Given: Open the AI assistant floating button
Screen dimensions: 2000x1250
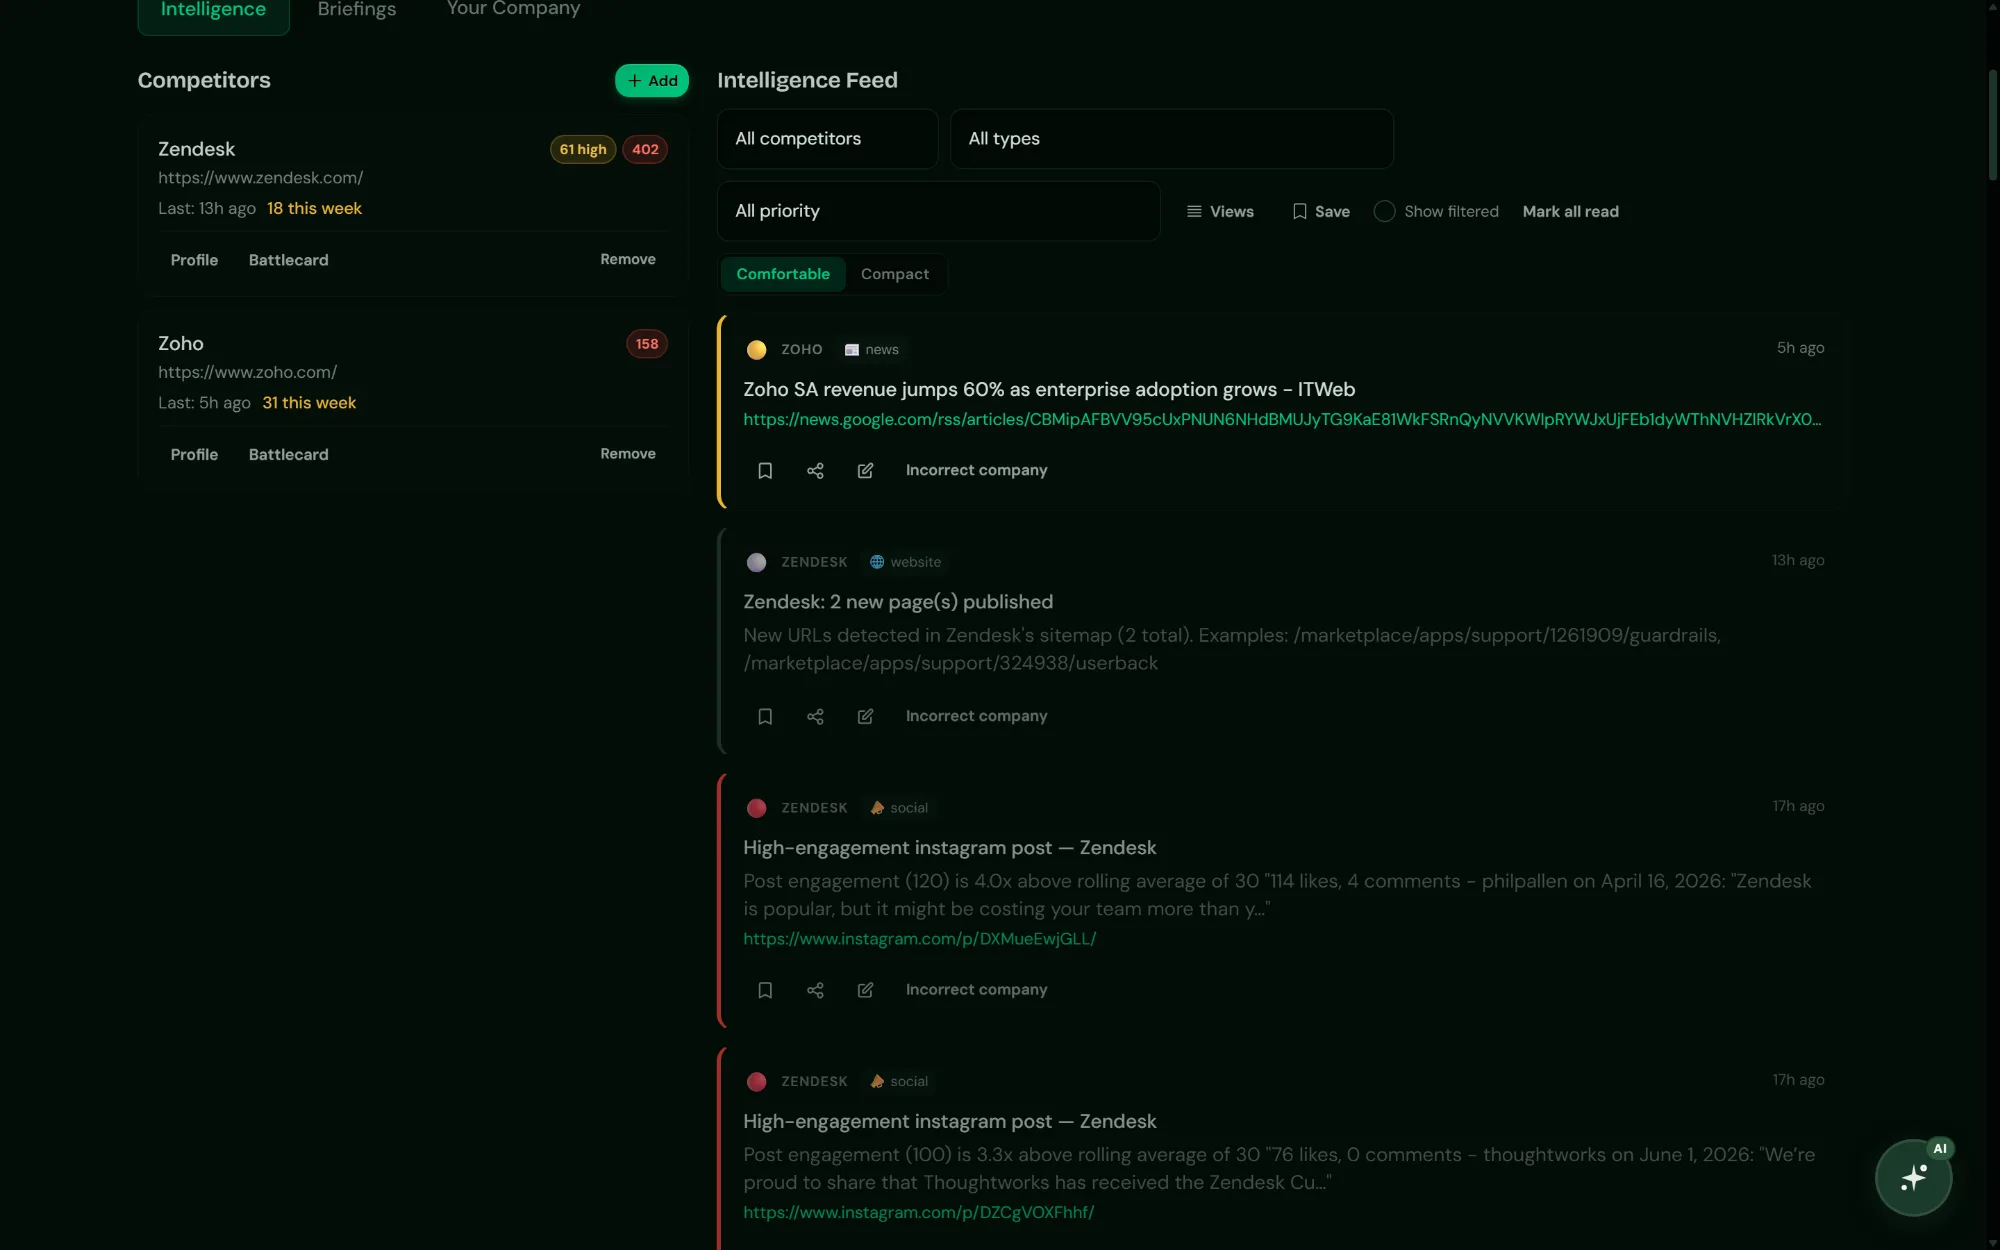Looking at the screenshot, I should tap(1913, 1177).
